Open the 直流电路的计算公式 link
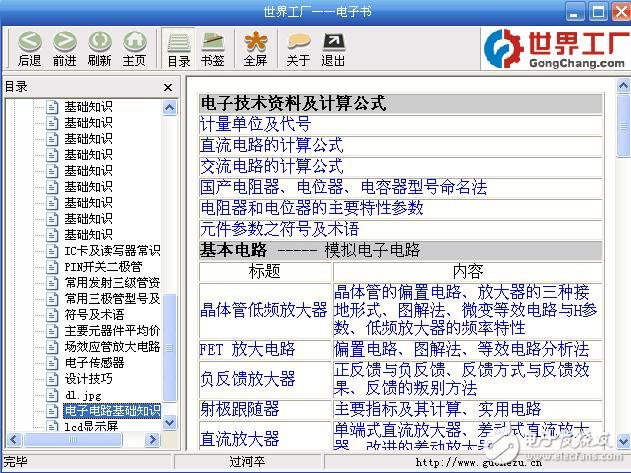The width and height of the screenshot is (631, 473). coord(271,145)
